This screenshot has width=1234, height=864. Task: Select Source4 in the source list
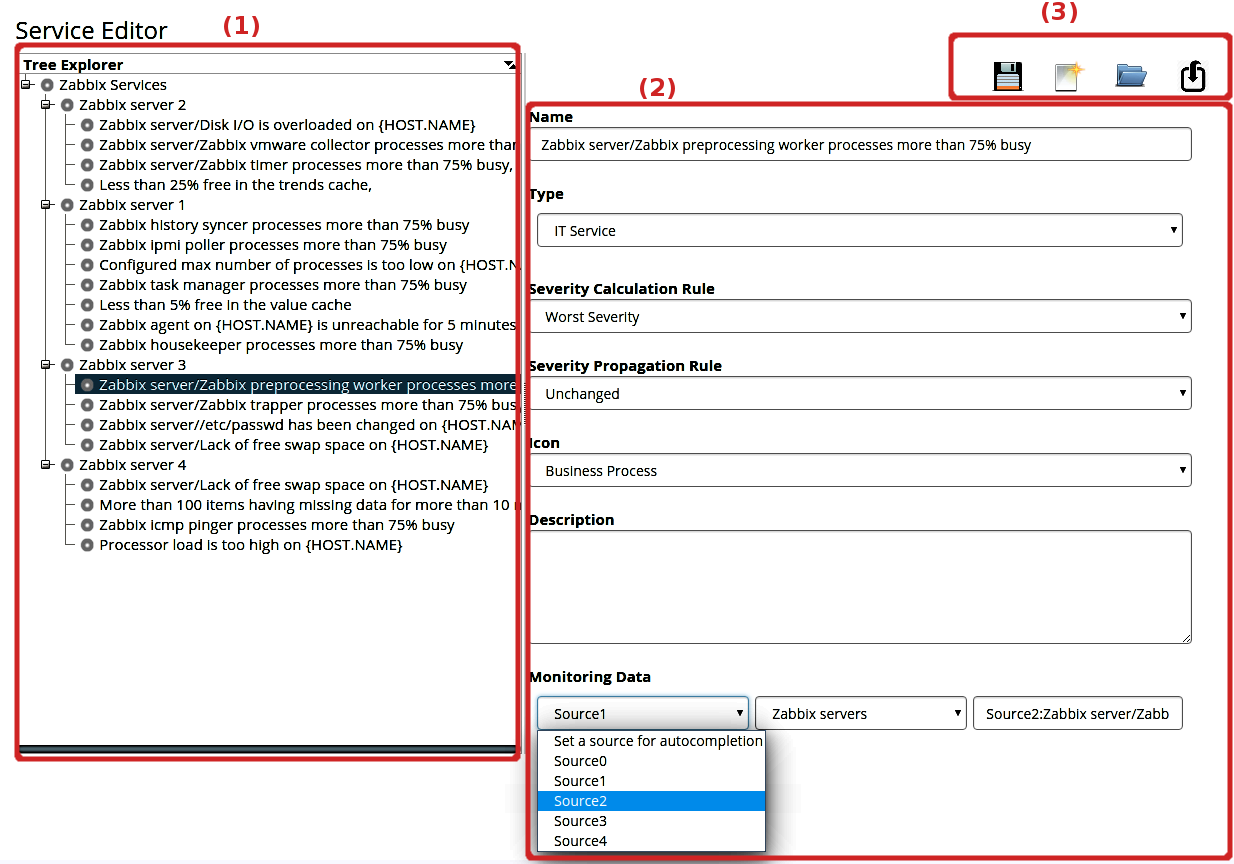click(581, 841)
